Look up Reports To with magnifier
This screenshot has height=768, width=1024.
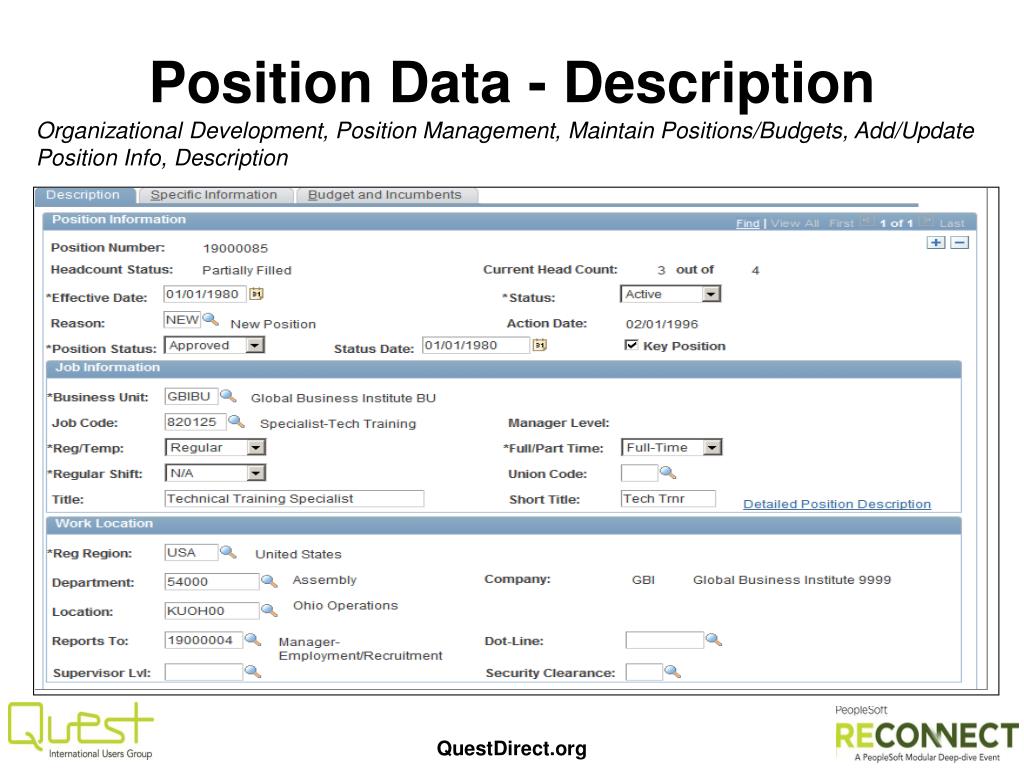point(253,639)
